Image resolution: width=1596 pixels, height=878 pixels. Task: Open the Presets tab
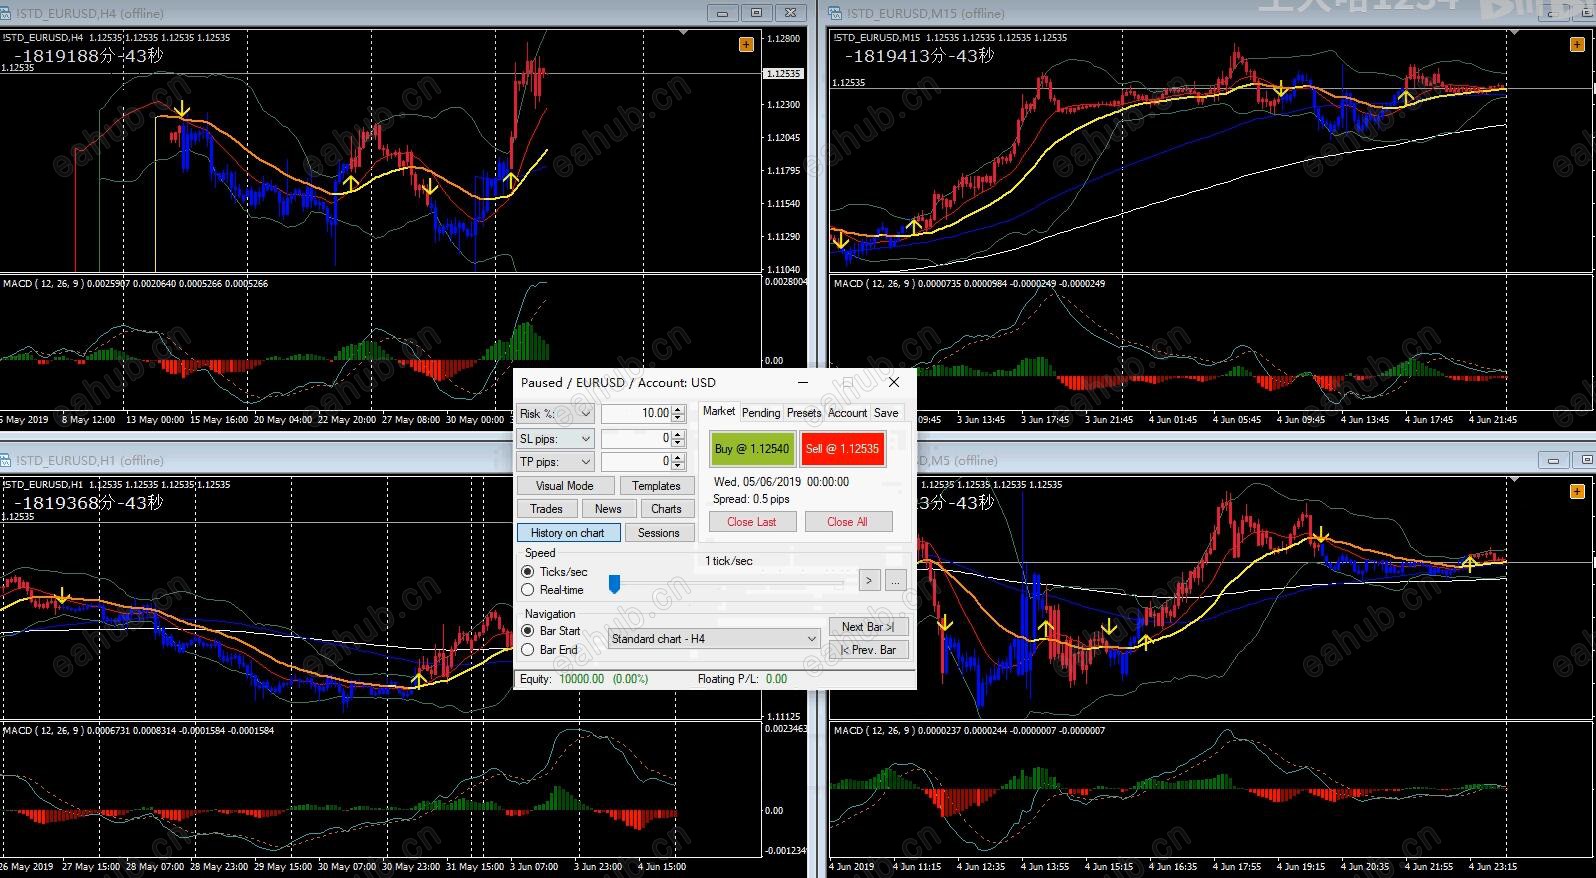(x=804, y=412)
